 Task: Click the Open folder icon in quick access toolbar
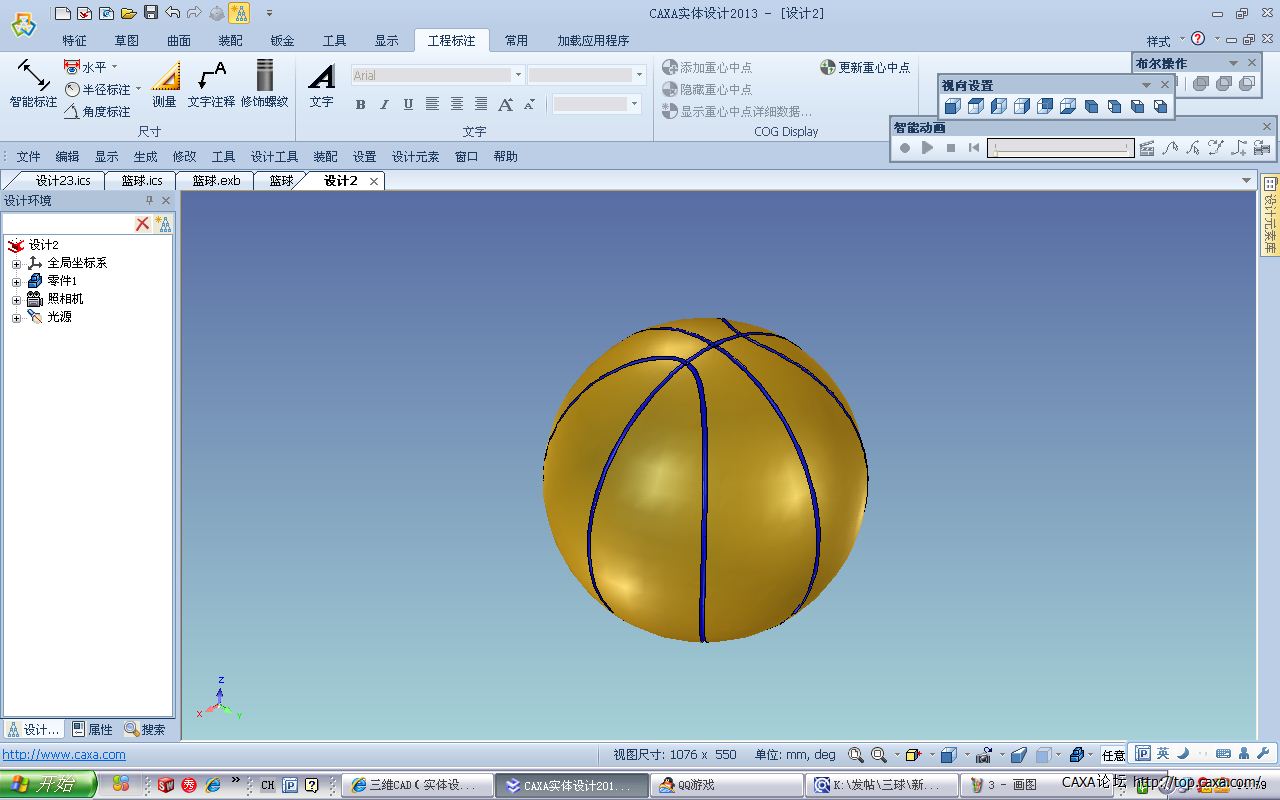[x=128, y=13]
